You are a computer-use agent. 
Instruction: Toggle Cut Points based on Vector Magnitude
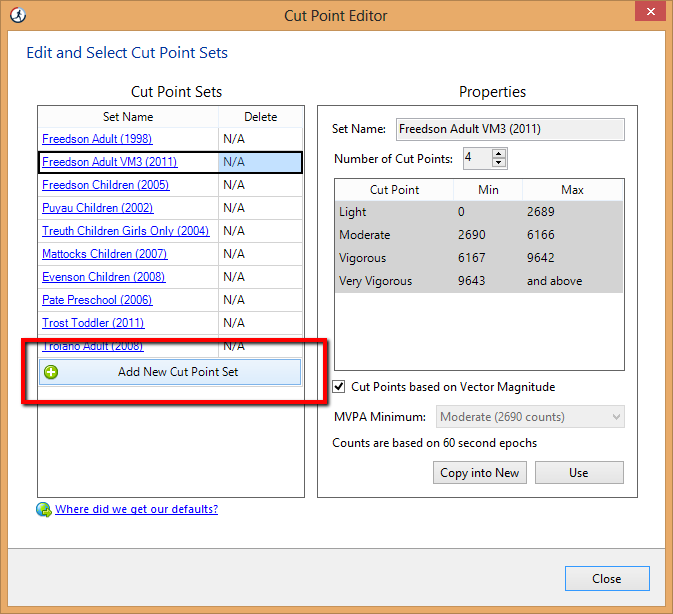point(341,387)
